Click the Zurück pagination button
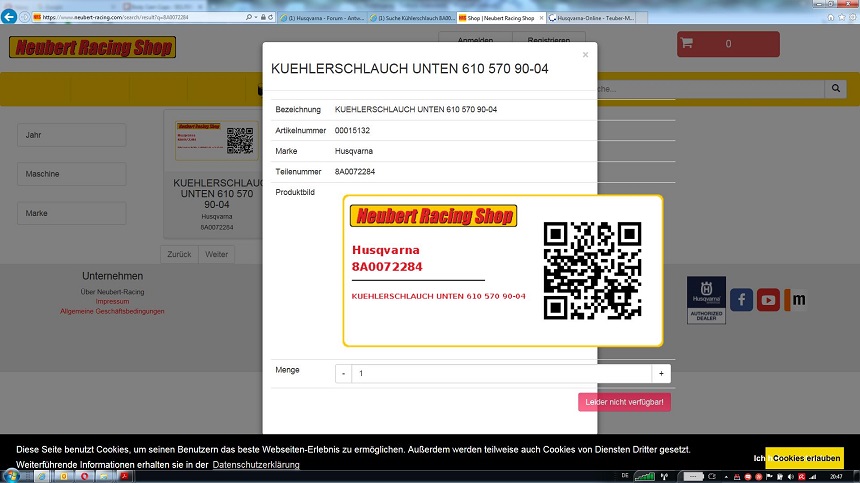 [x=179, y=254]
